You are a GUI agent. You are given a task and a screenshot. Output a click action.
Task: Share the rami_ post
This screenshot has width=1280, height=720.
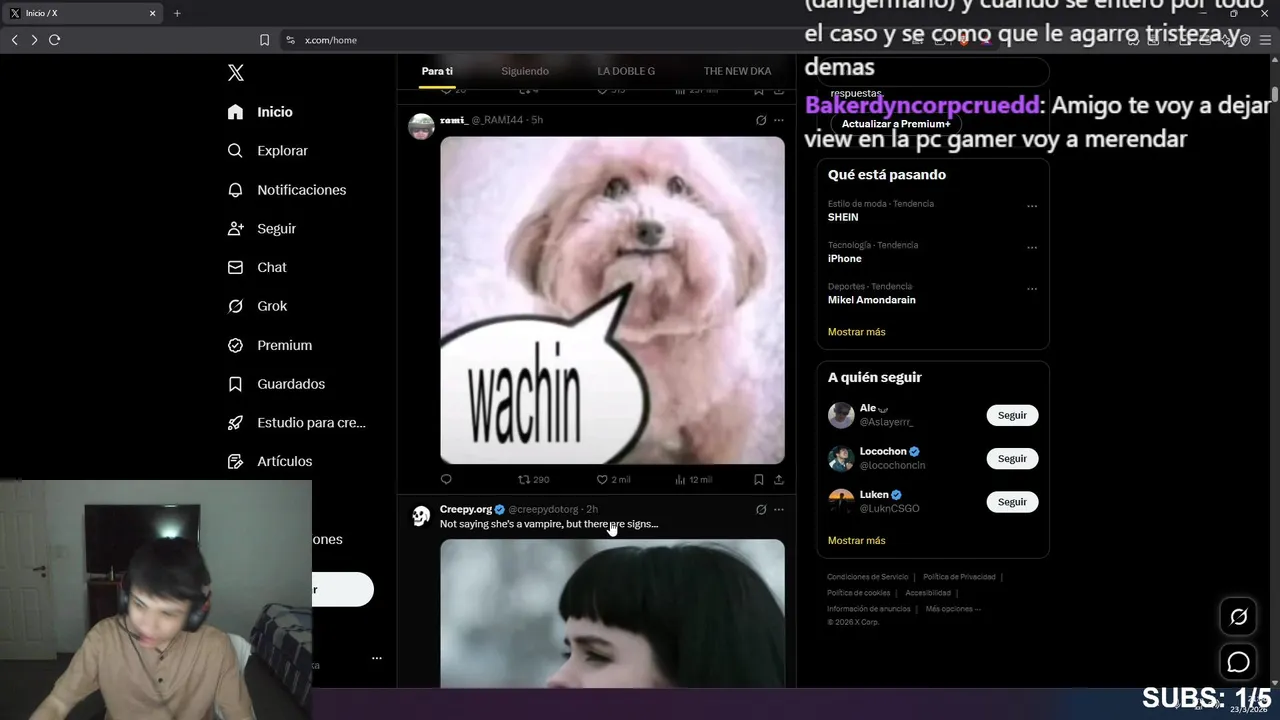point(779,480)
